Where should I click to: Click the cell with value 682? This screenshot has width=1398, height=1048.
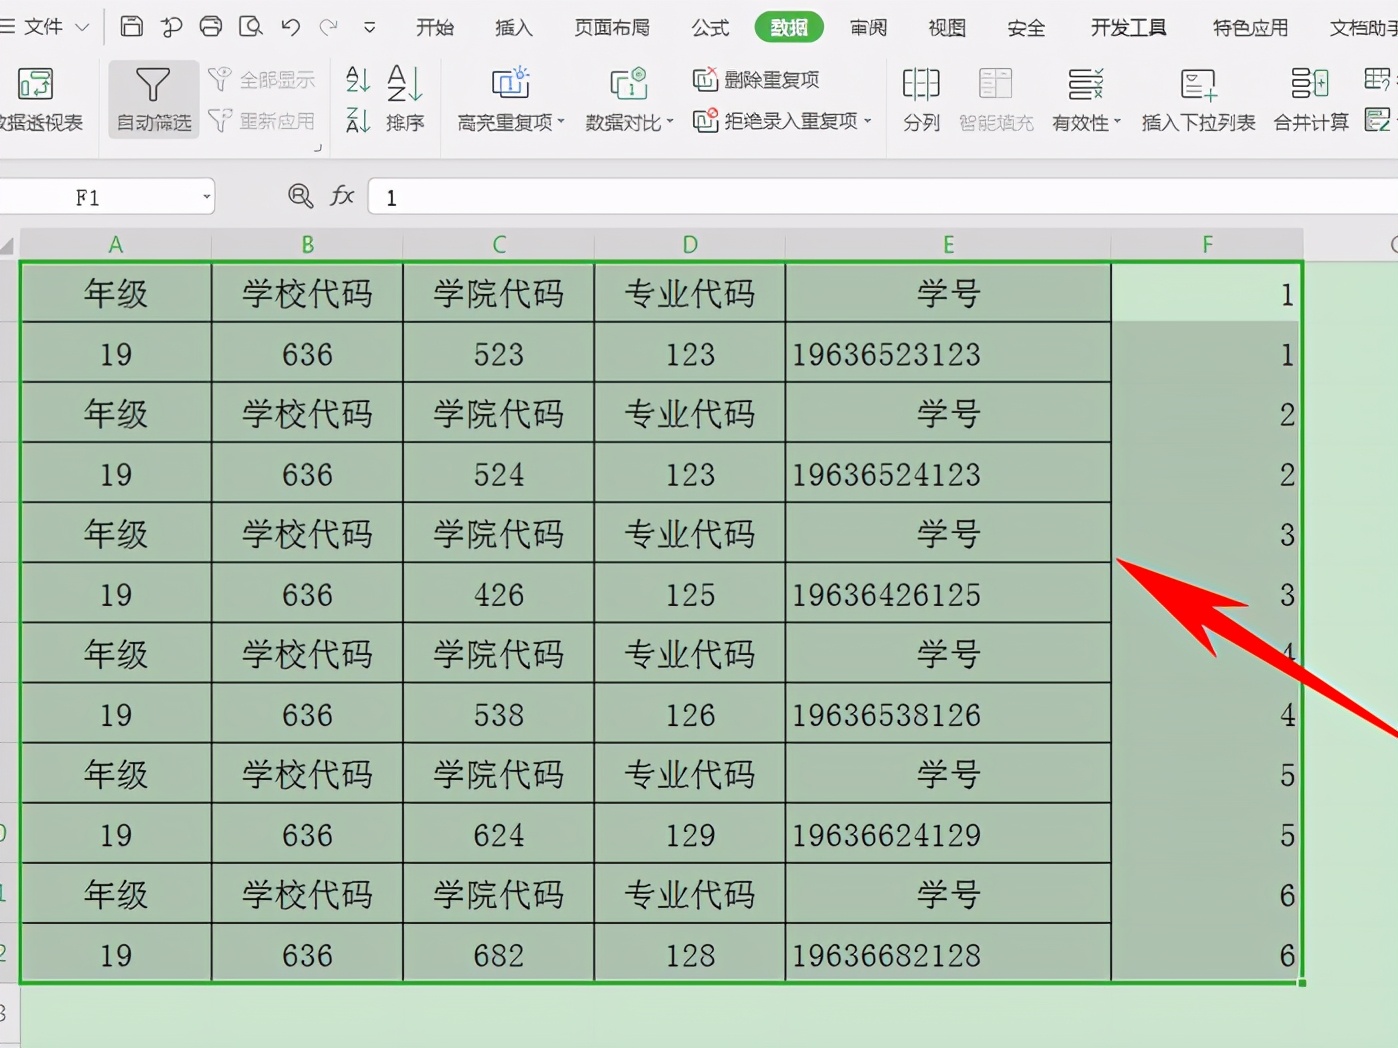(499, 955)
